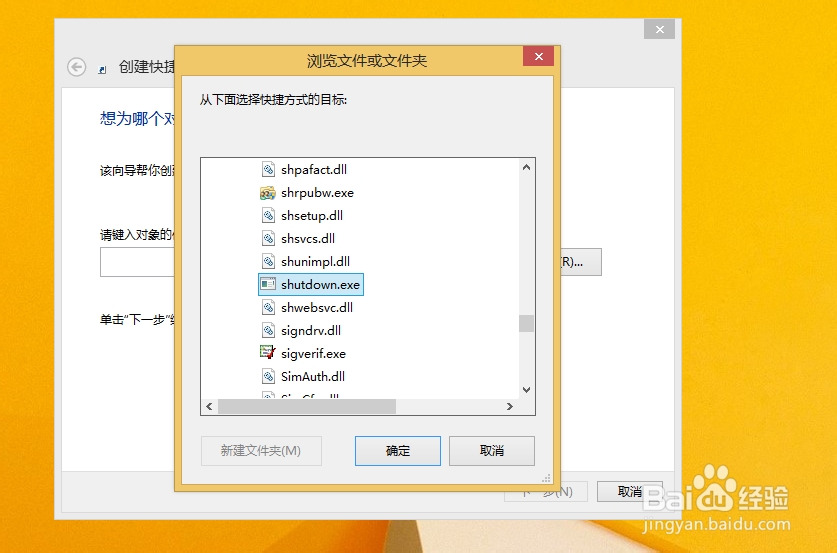Click the file list scroll up arrow
This screenshot has width=837, height=553.
526,167
